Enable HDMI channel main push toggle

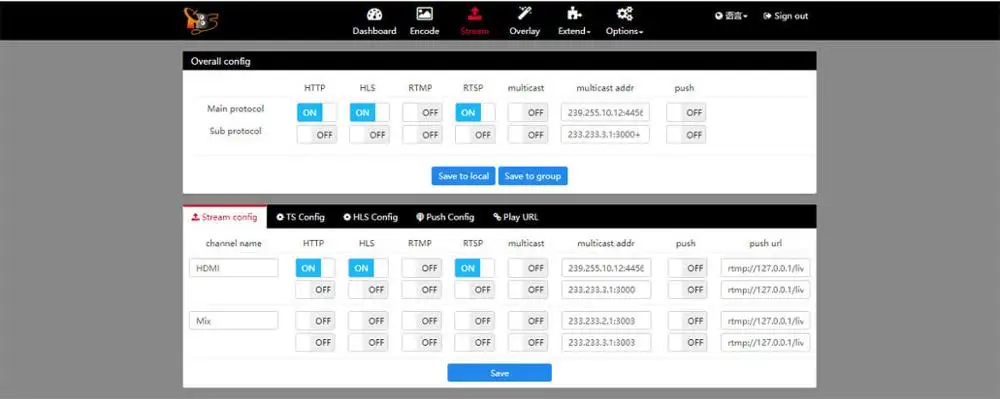tap(688, 268)
